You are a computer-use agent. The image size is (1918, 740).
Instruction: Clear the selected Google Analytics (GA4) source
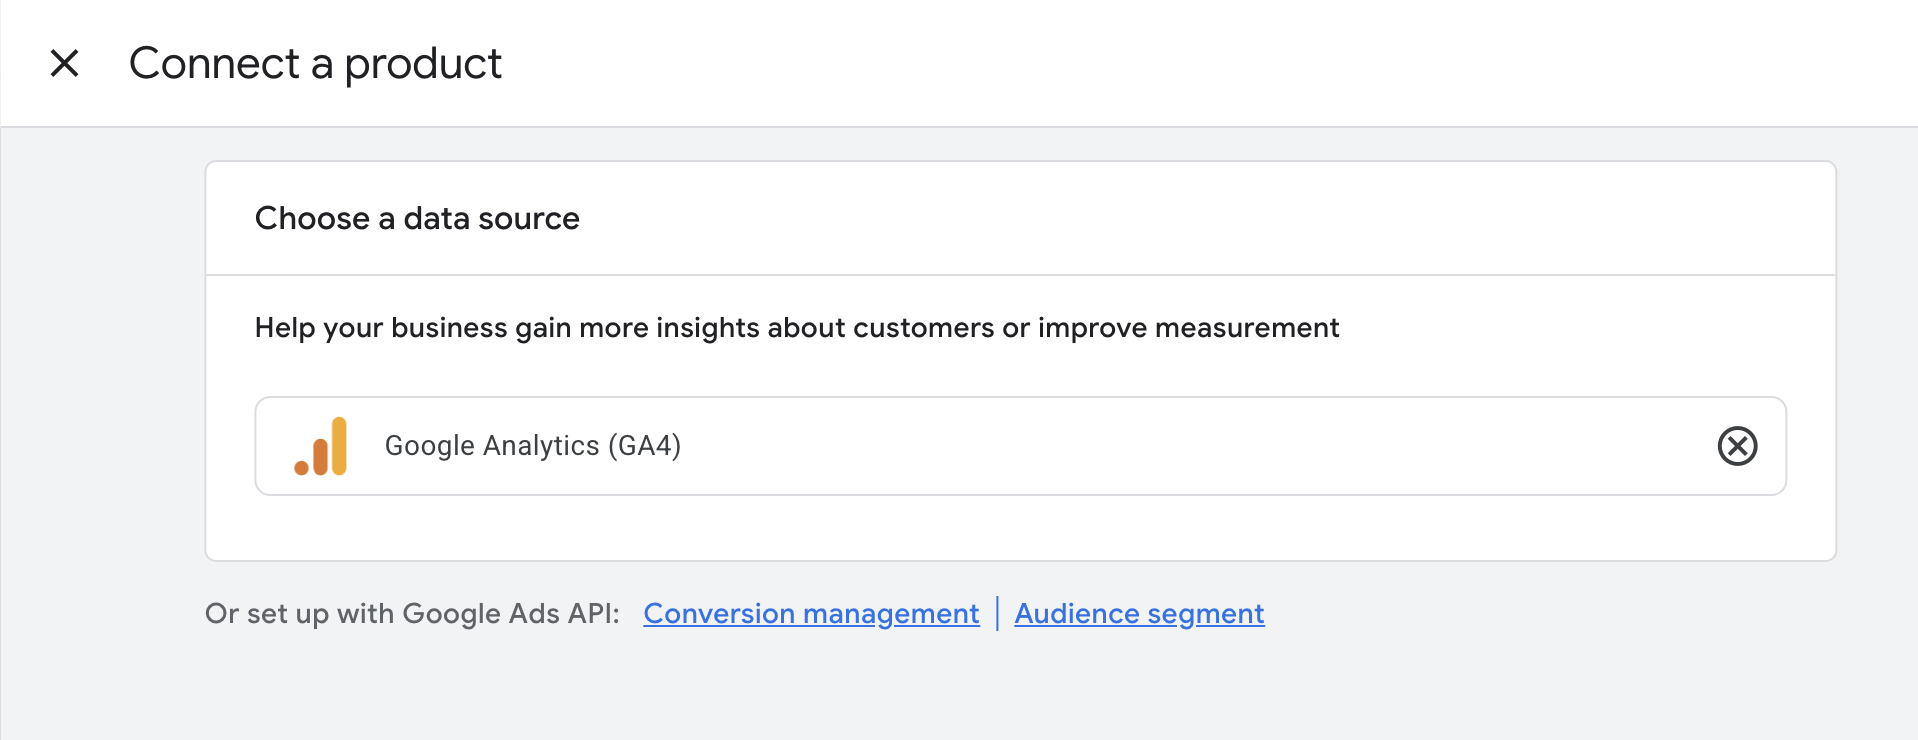pyautogui.click(x=1737, y=446)
